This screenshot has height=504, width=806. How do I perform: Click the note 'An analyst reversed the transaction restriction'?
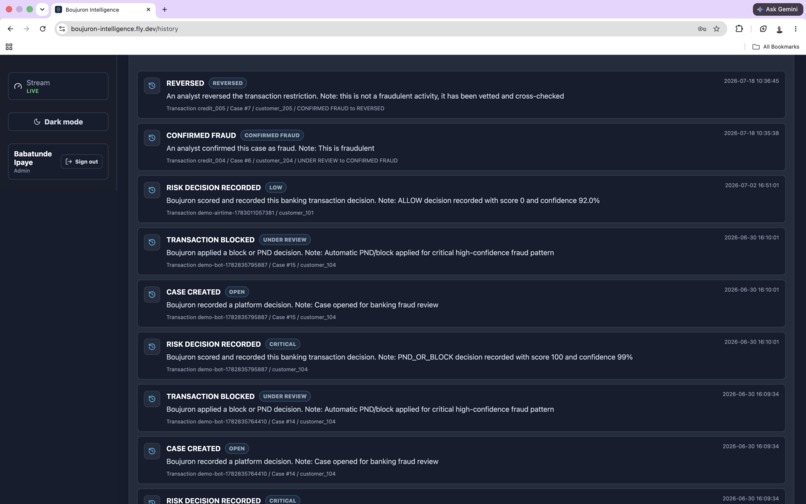(x=242, y=96)
